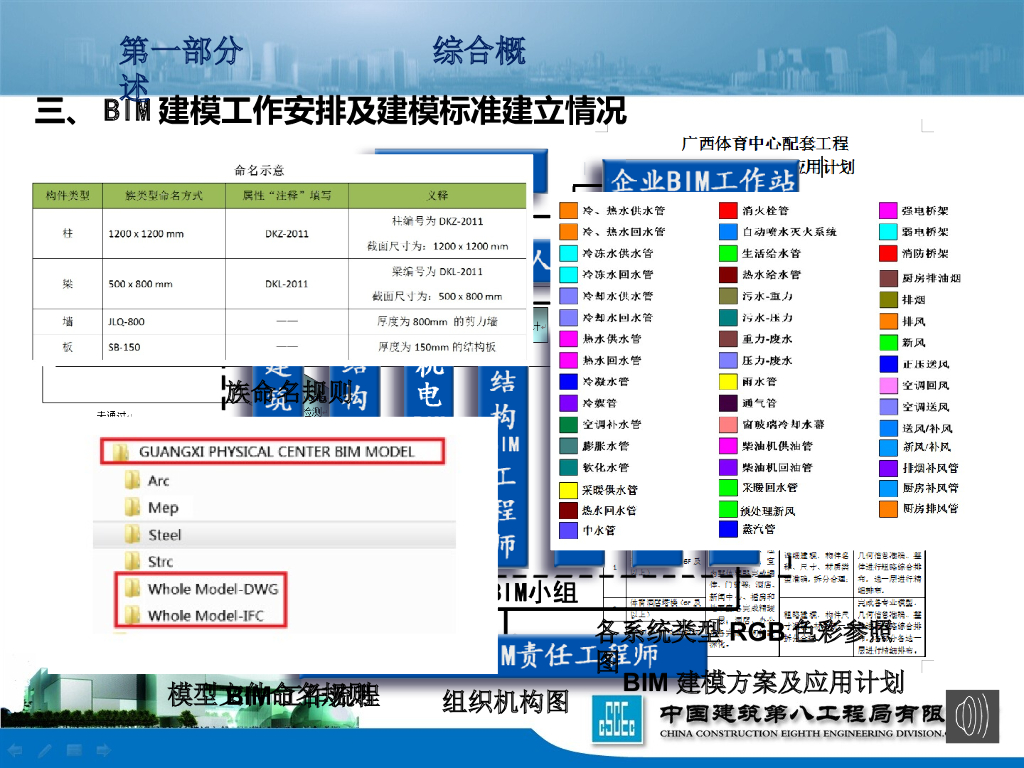Screen dimensions: 1024x768
Task: Click the yellow 雨水管 color swatch
Action: coord(728,382)
